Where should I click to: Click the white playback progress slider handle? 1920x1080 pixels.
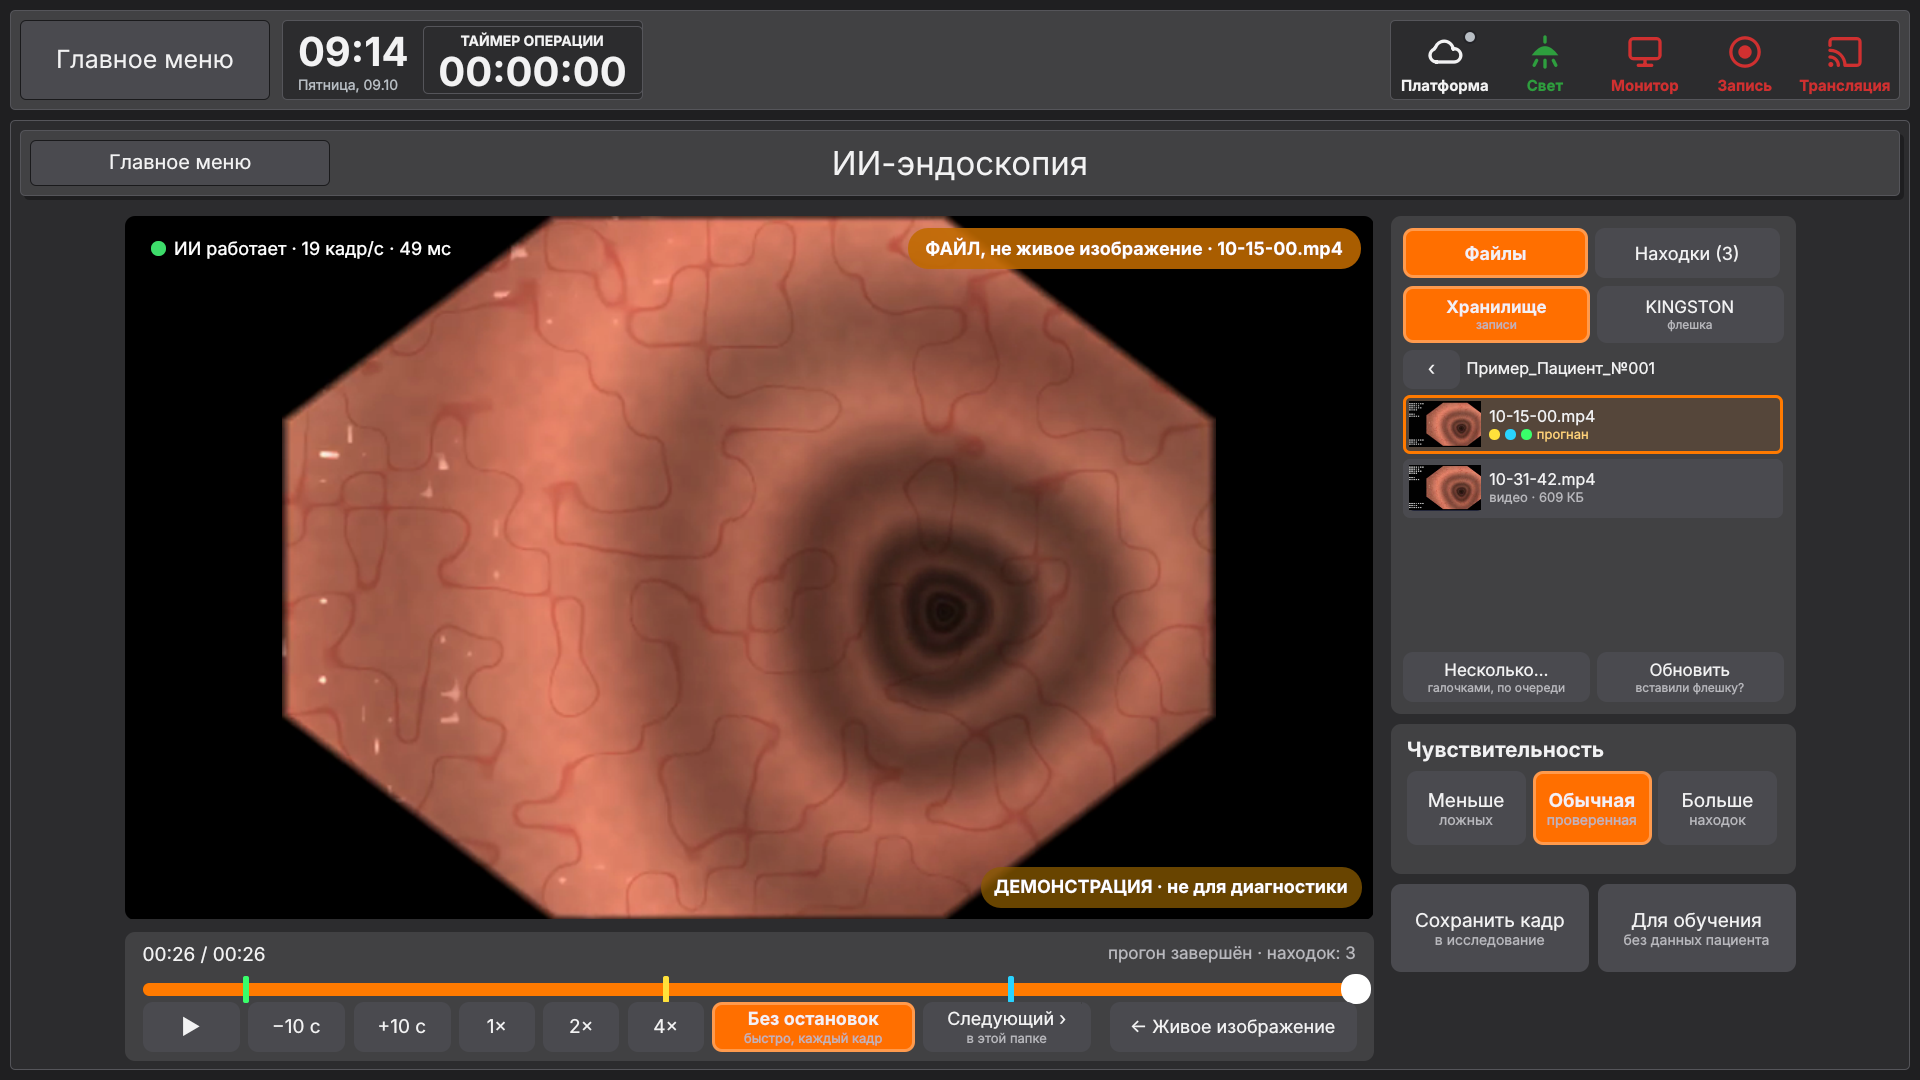point(1355,989)
